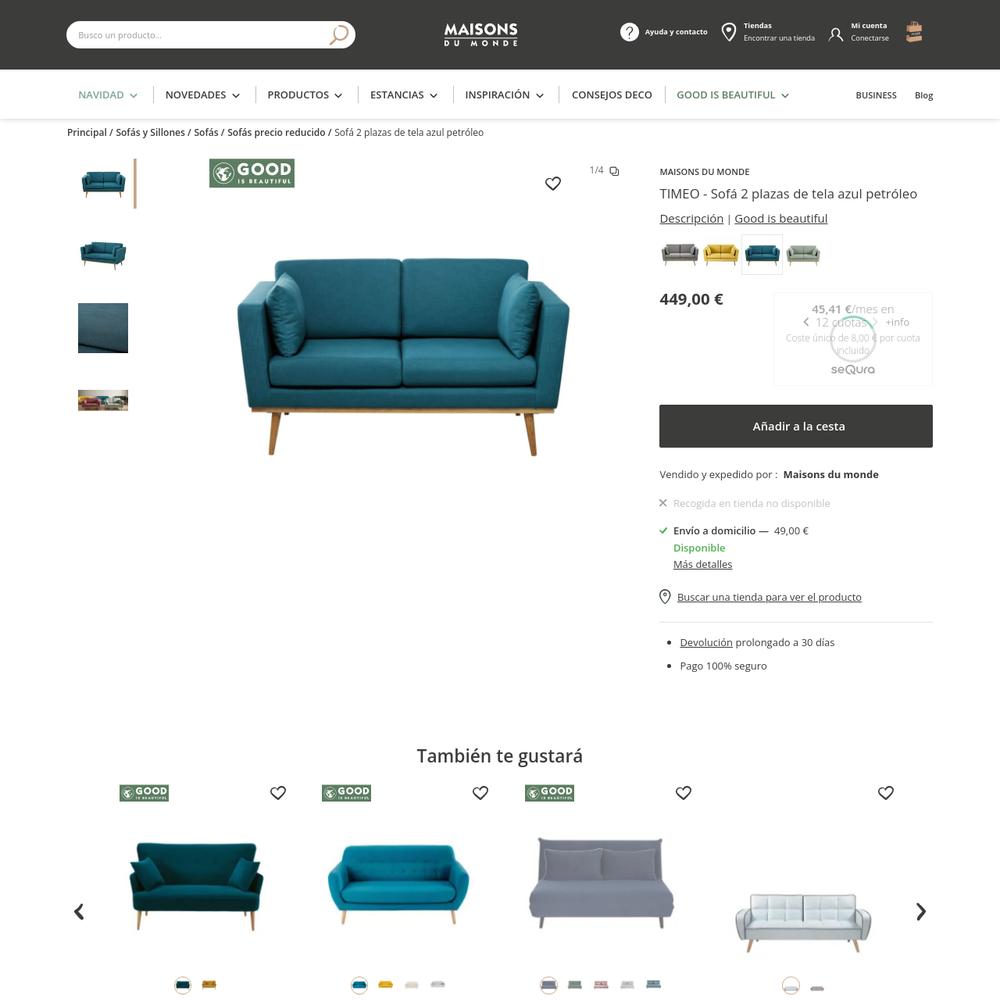This screenshot has height=1000, width=1000.
Task: Open the CONSEJOS DECO menu item
Action: [x=612, y=95]
